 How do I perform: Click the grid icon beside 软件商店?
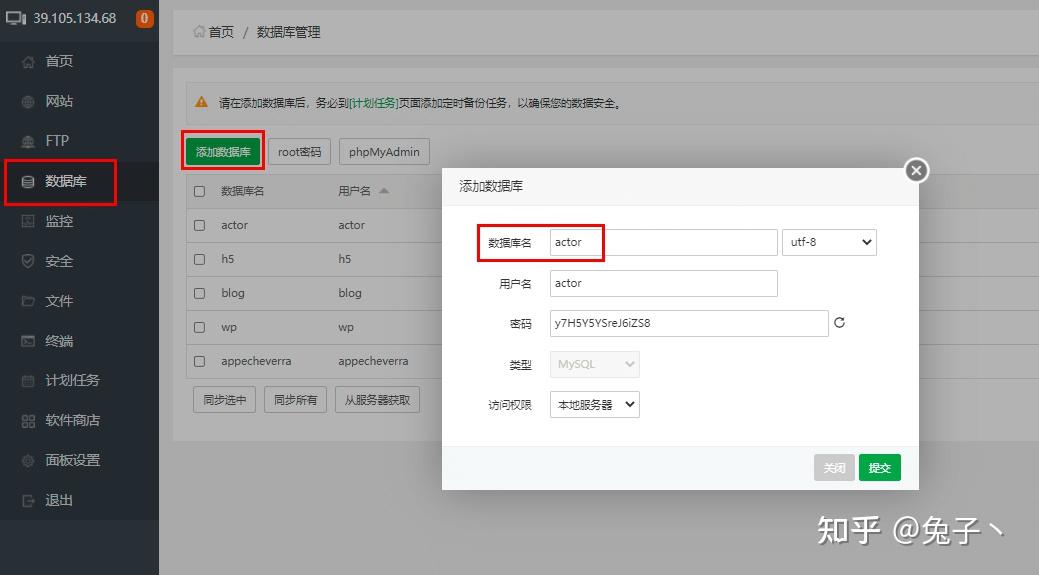click(x=28, y=421)
